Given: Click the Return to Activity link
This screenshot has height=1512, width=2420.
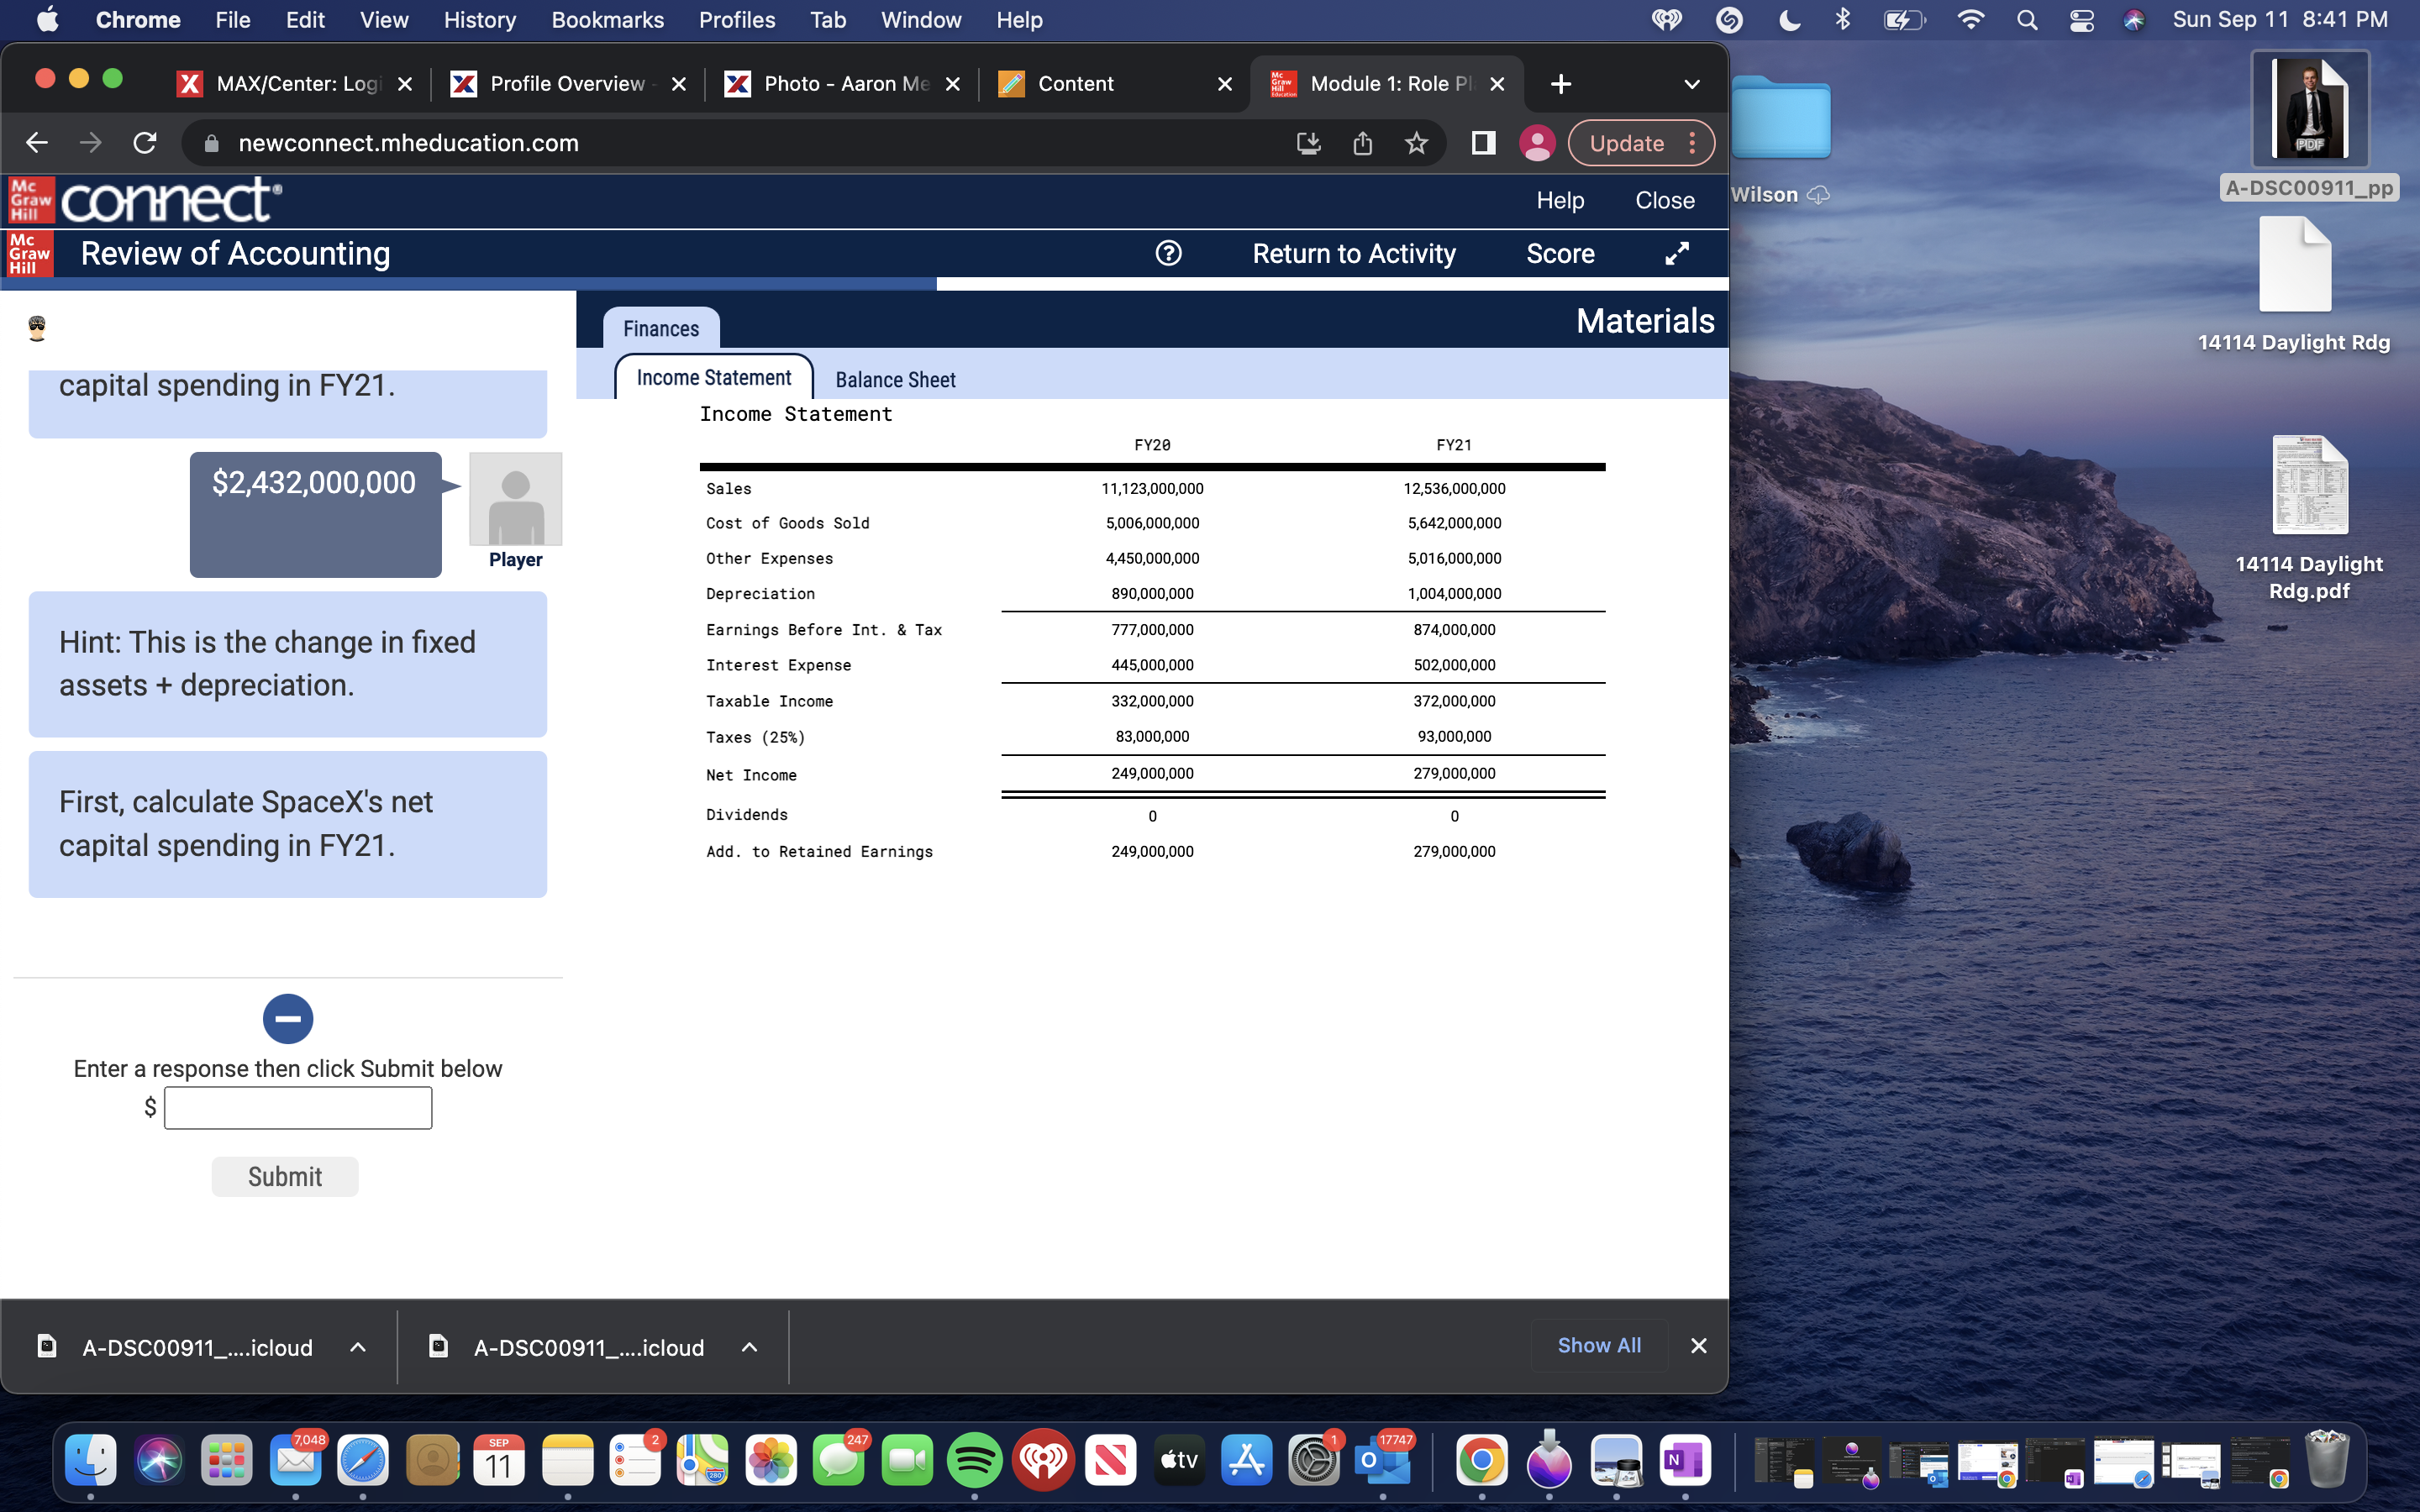Looking at the screenshot, I should pos(1354,253).
